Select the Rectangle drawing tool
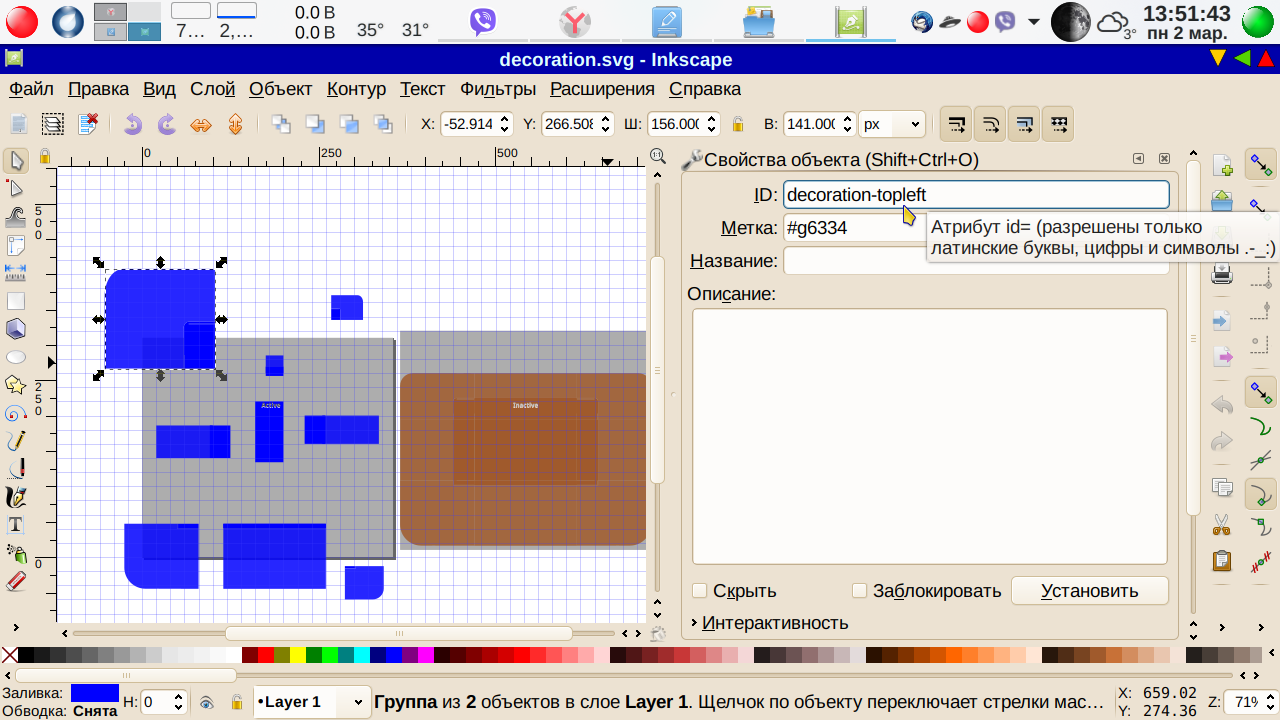The width and height of the screenshot is (1280, 720). pyautogui.click(x=16, y=300)
